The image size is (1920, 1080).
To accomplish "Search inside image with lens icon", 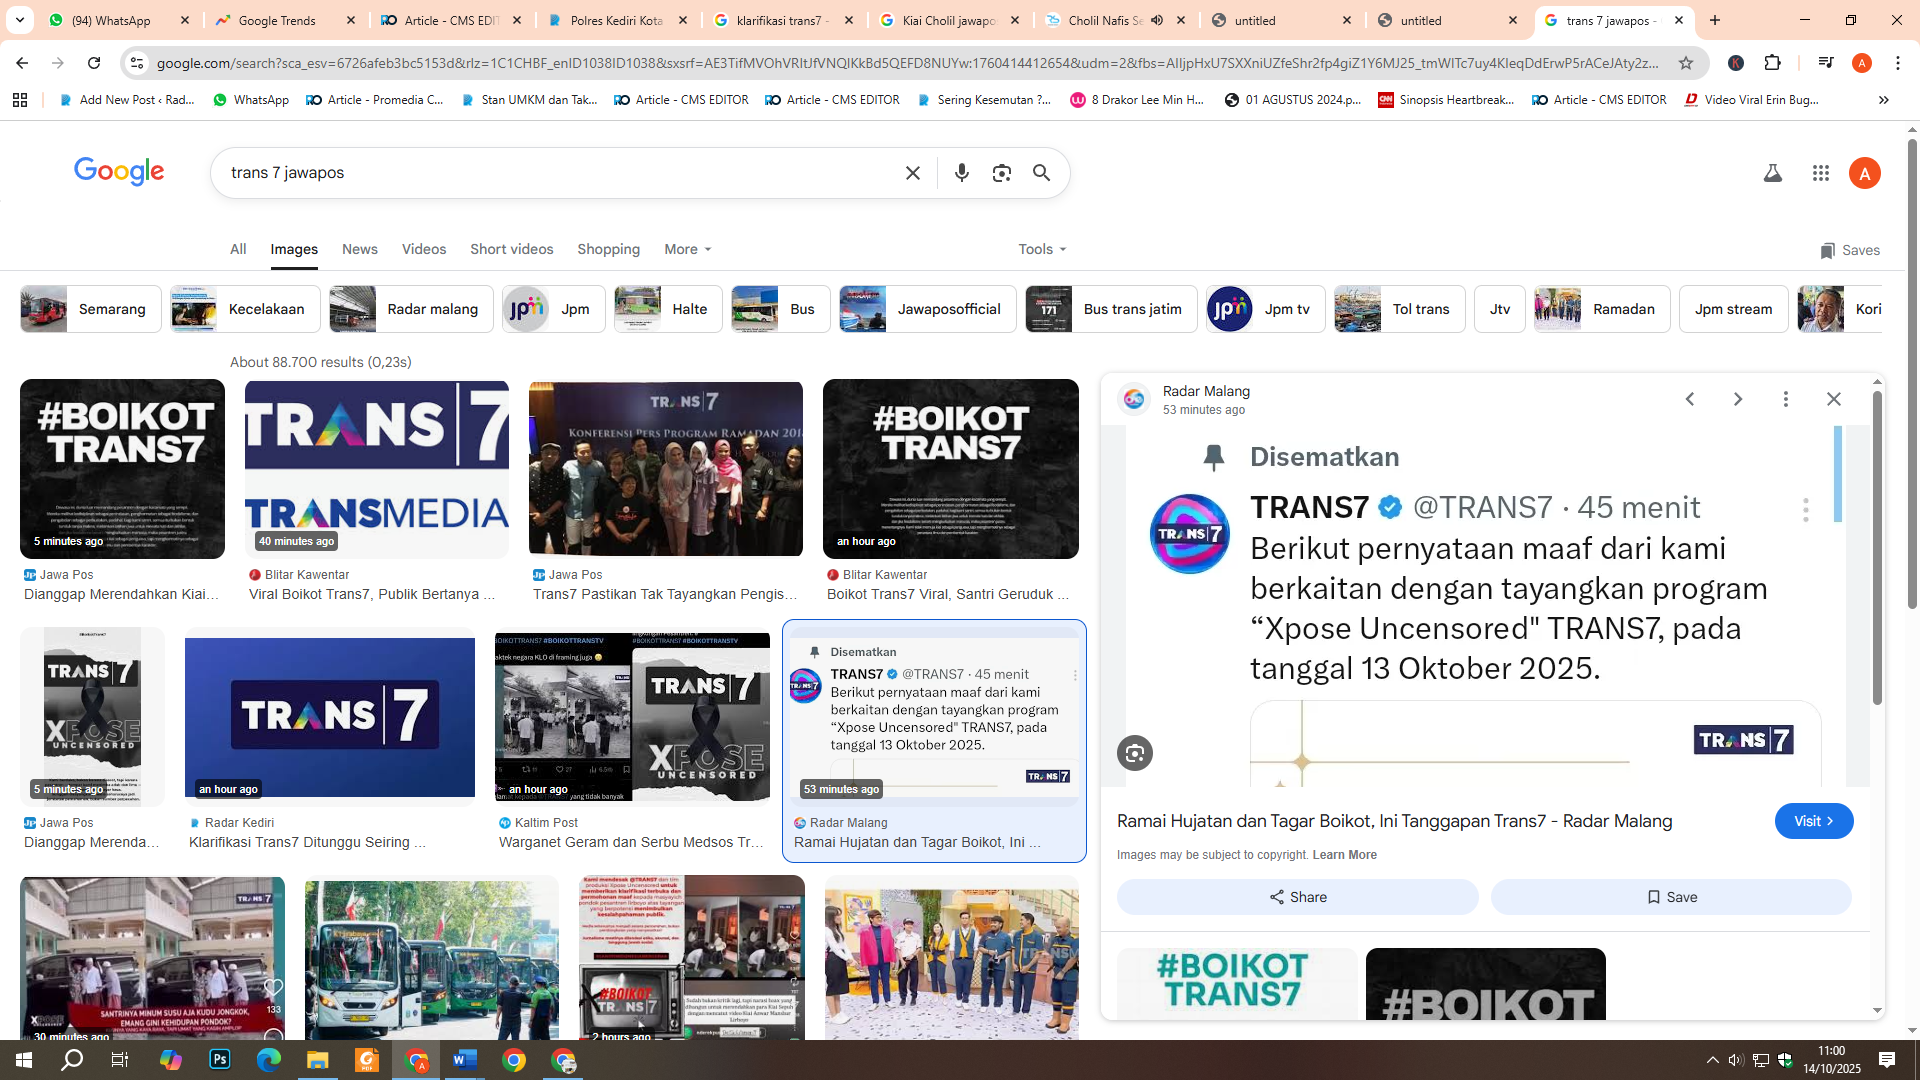I will pyautogui.click(x=1135, y=753).
